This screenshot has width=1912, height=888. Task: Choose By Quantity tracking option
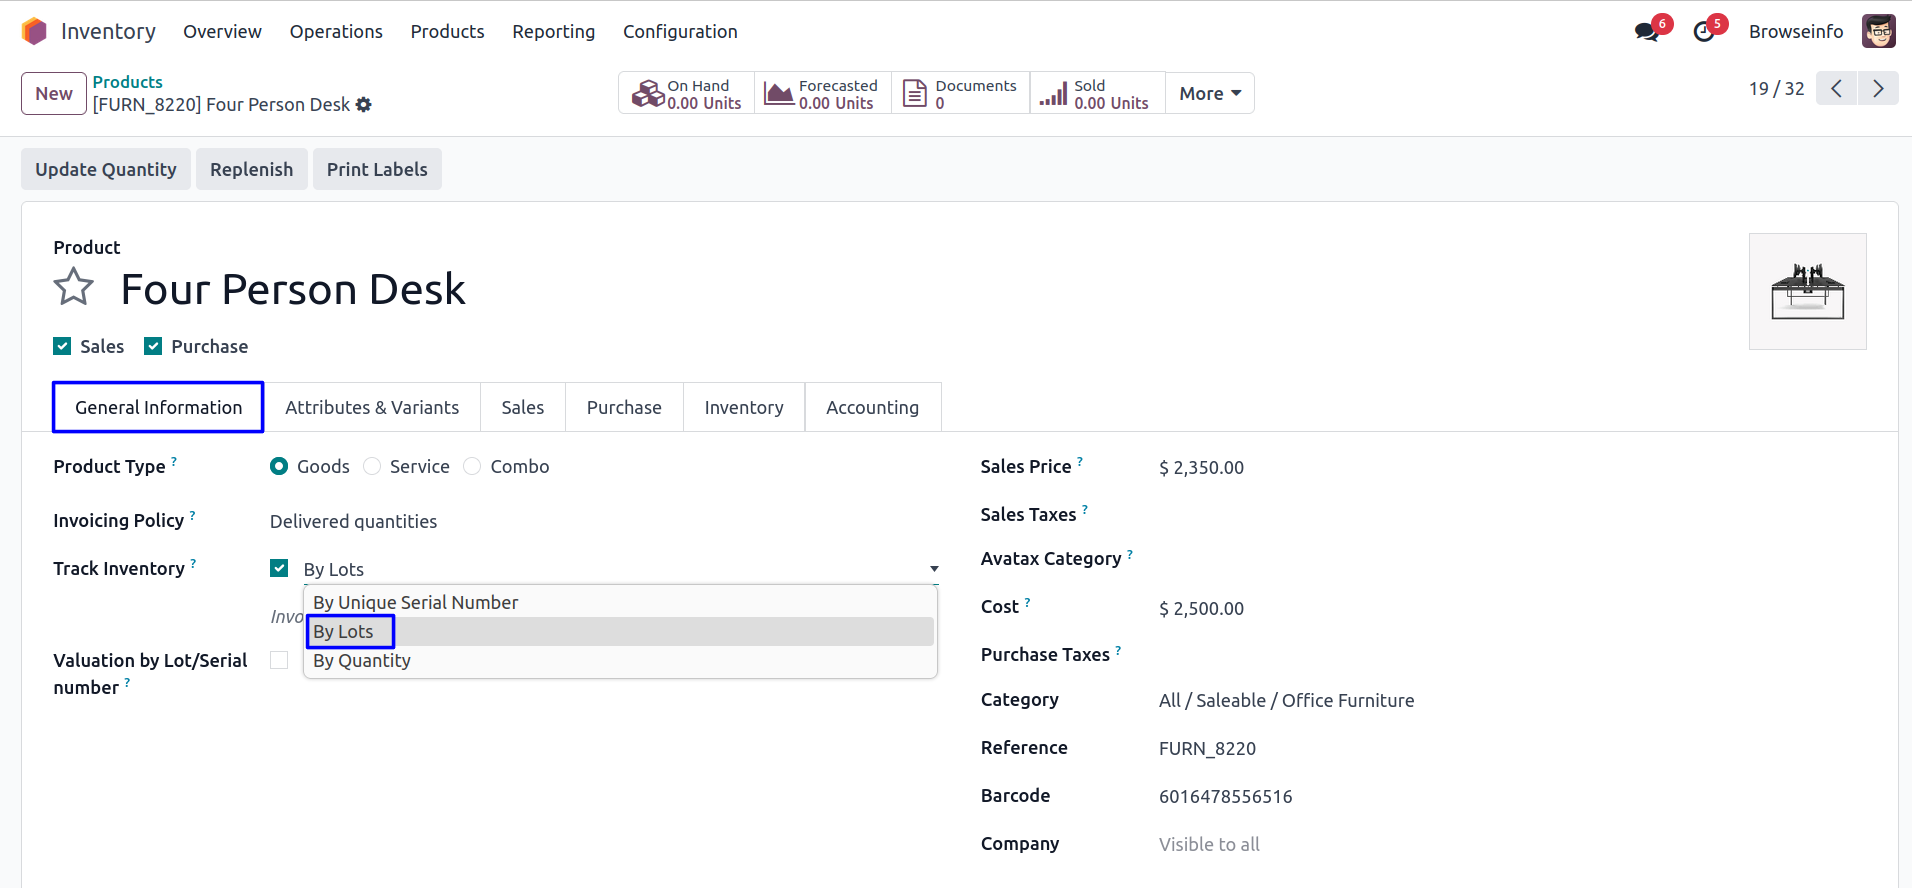[362, 661]
